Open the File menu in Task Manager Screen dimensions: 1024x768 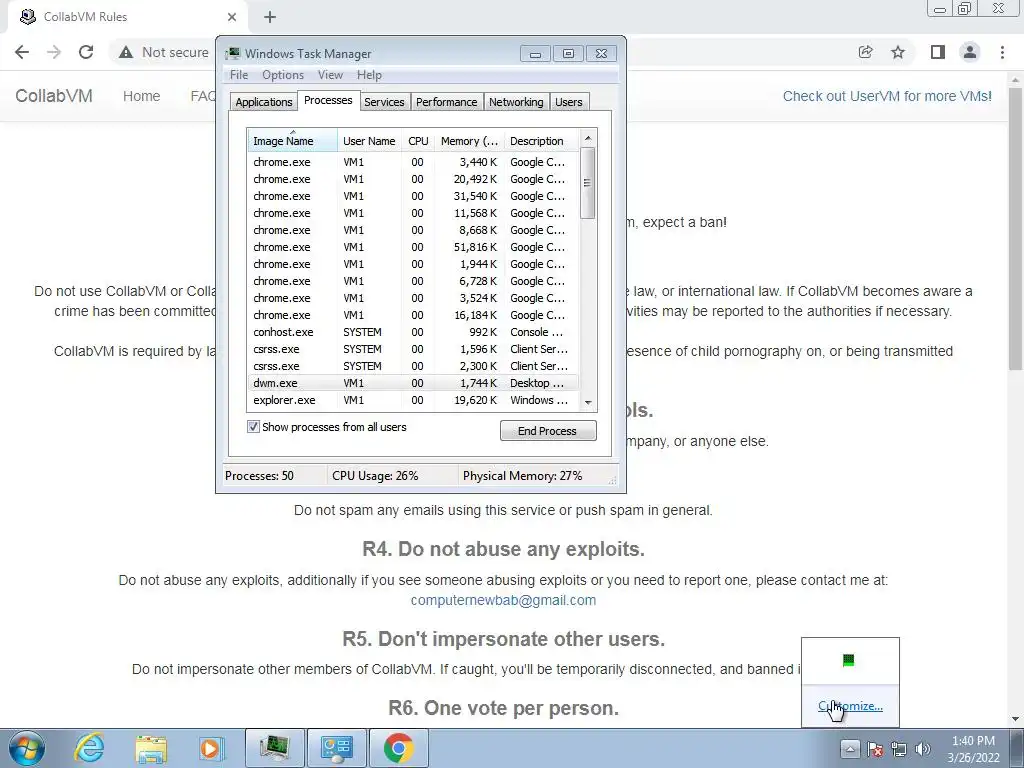coord(239,75)
